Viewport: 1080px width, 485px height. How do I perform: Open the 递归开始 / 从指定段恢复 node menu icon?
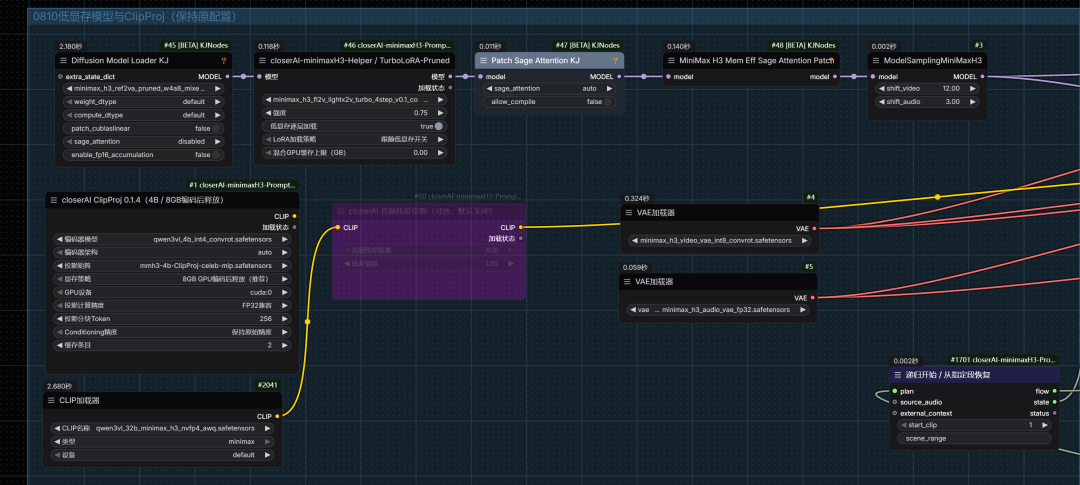897,375
